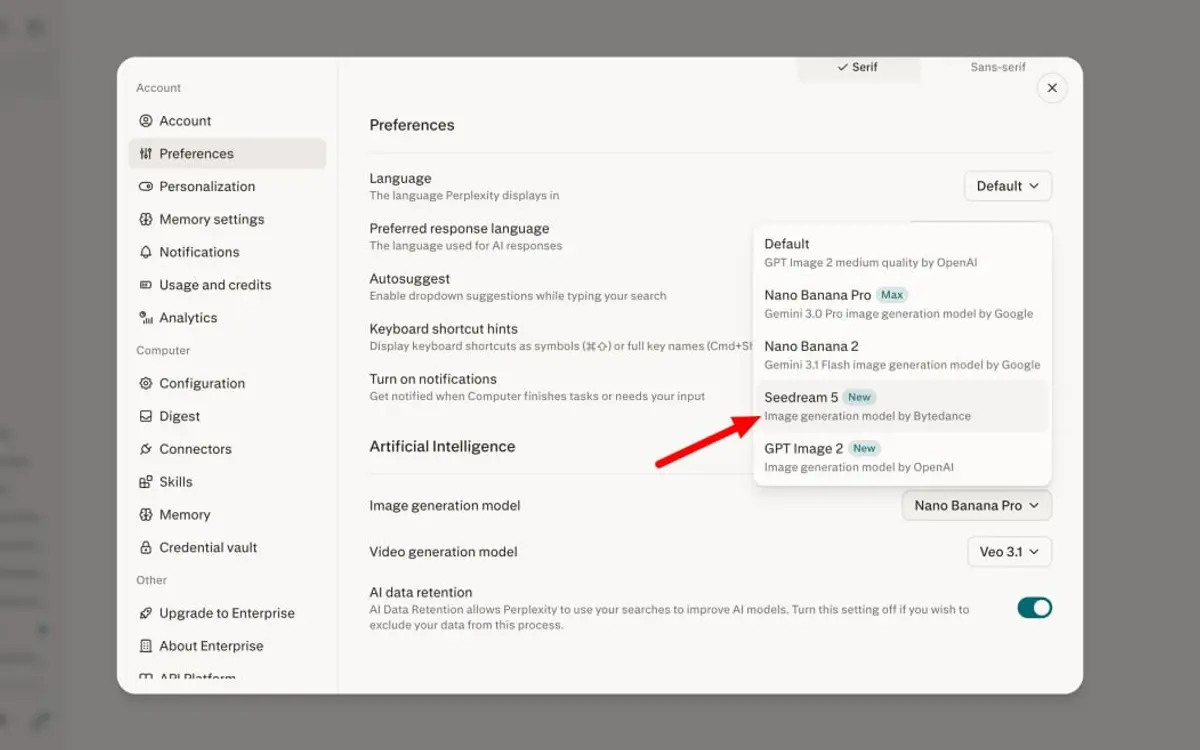Select the Serif font option
This screenshot has height=750, width=1200.
[858, 68]
